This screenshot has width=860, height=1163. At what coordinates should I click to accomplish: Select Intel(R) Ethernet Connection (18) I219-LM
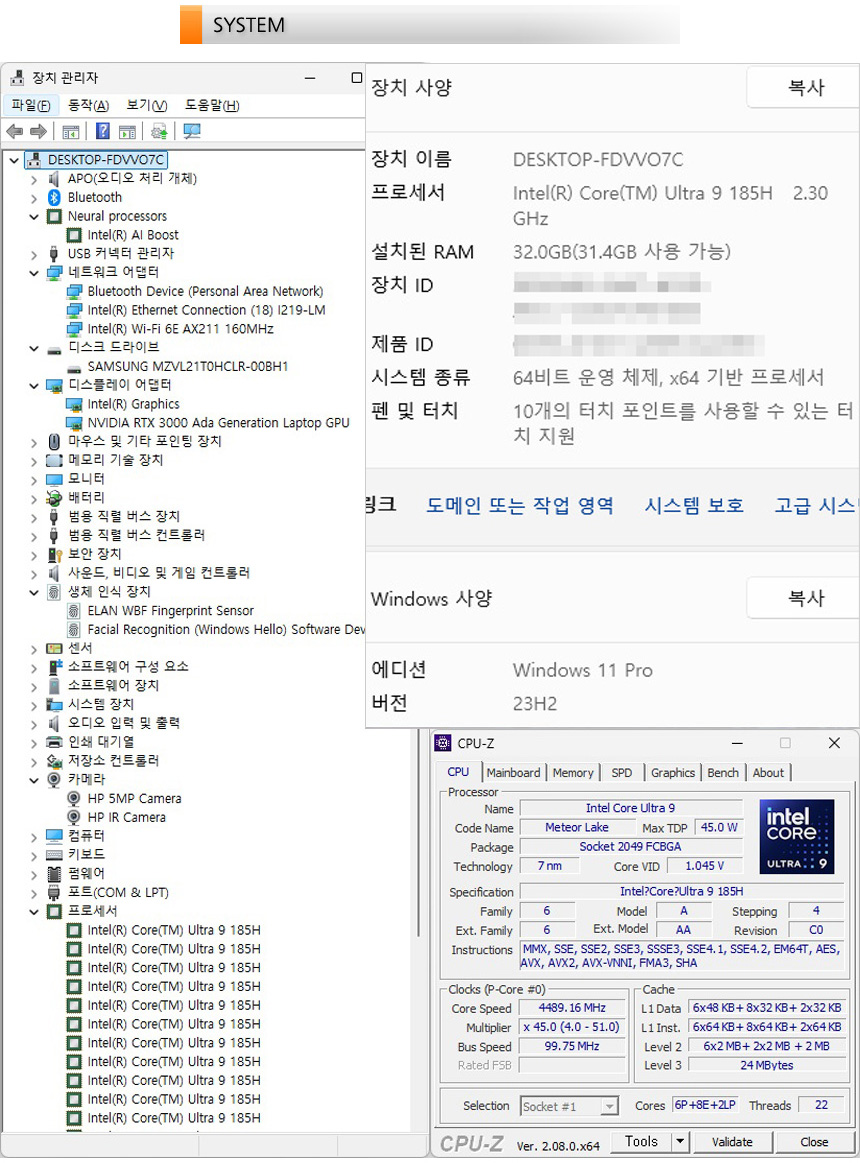point(206,310)
